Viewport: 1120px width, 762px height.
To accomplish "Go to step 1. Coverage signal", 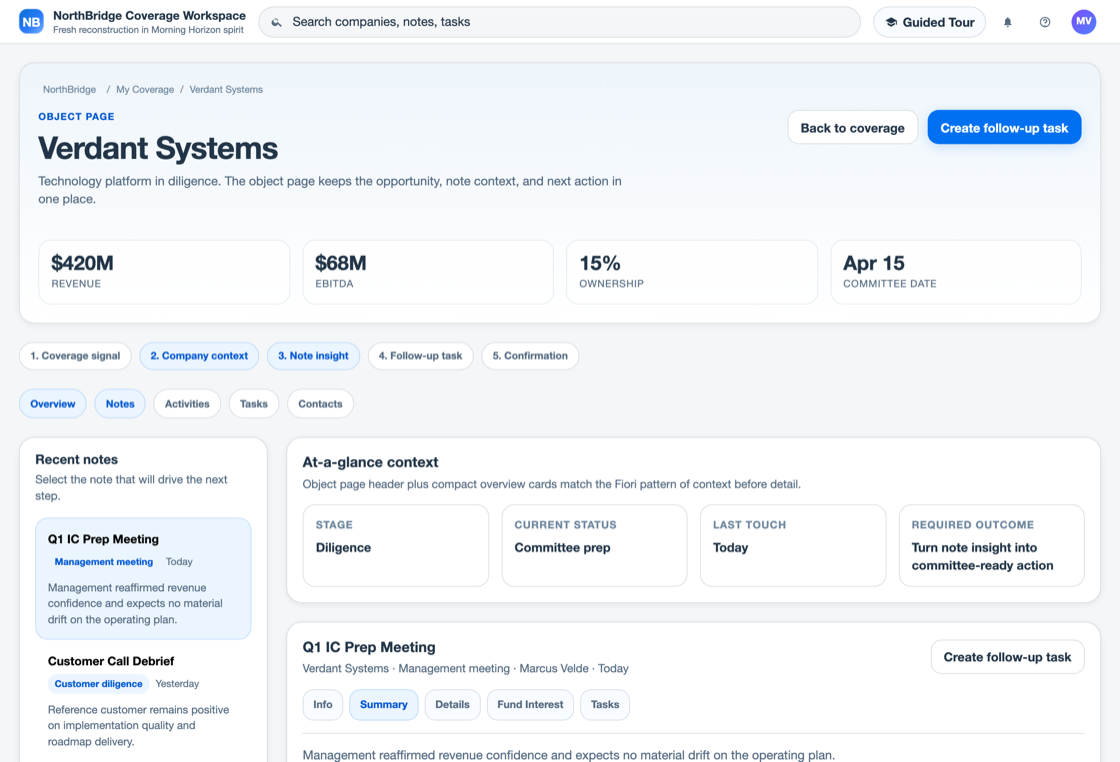I will (75, 356).
